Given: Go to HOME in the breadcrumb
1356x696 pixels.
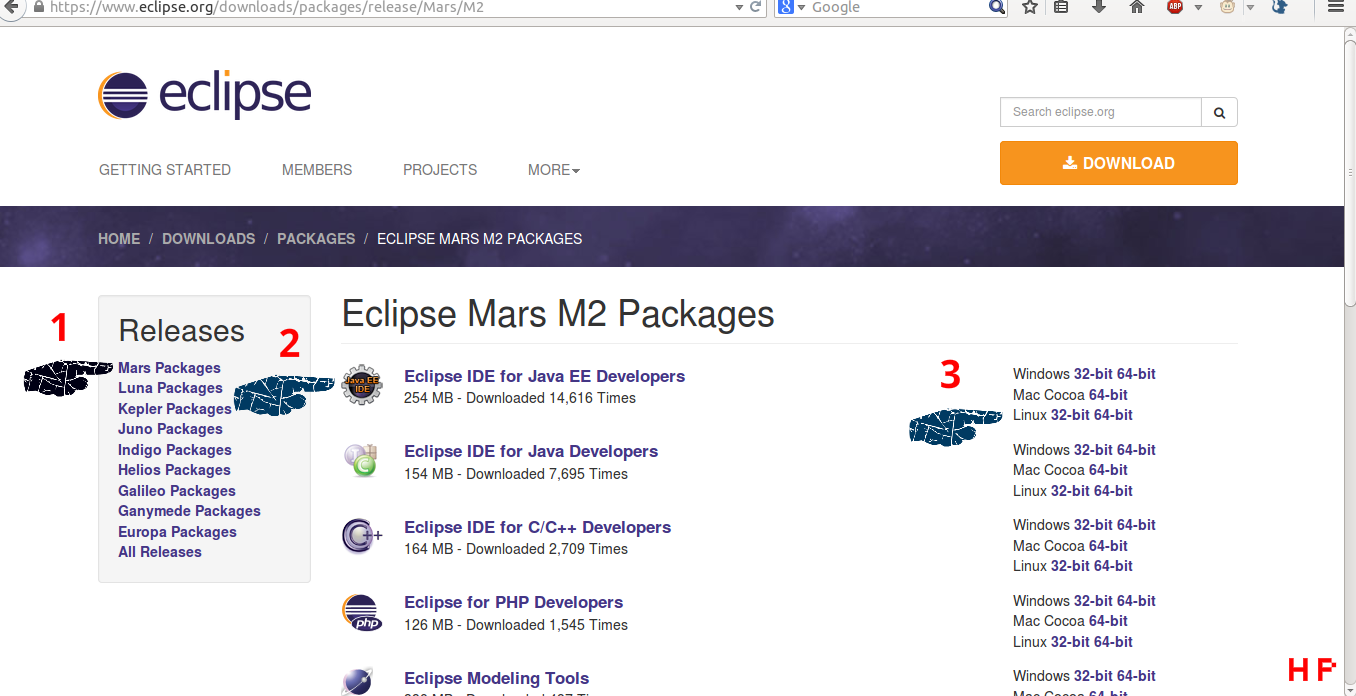Looking at the screenshot, I should coord(119,239).
